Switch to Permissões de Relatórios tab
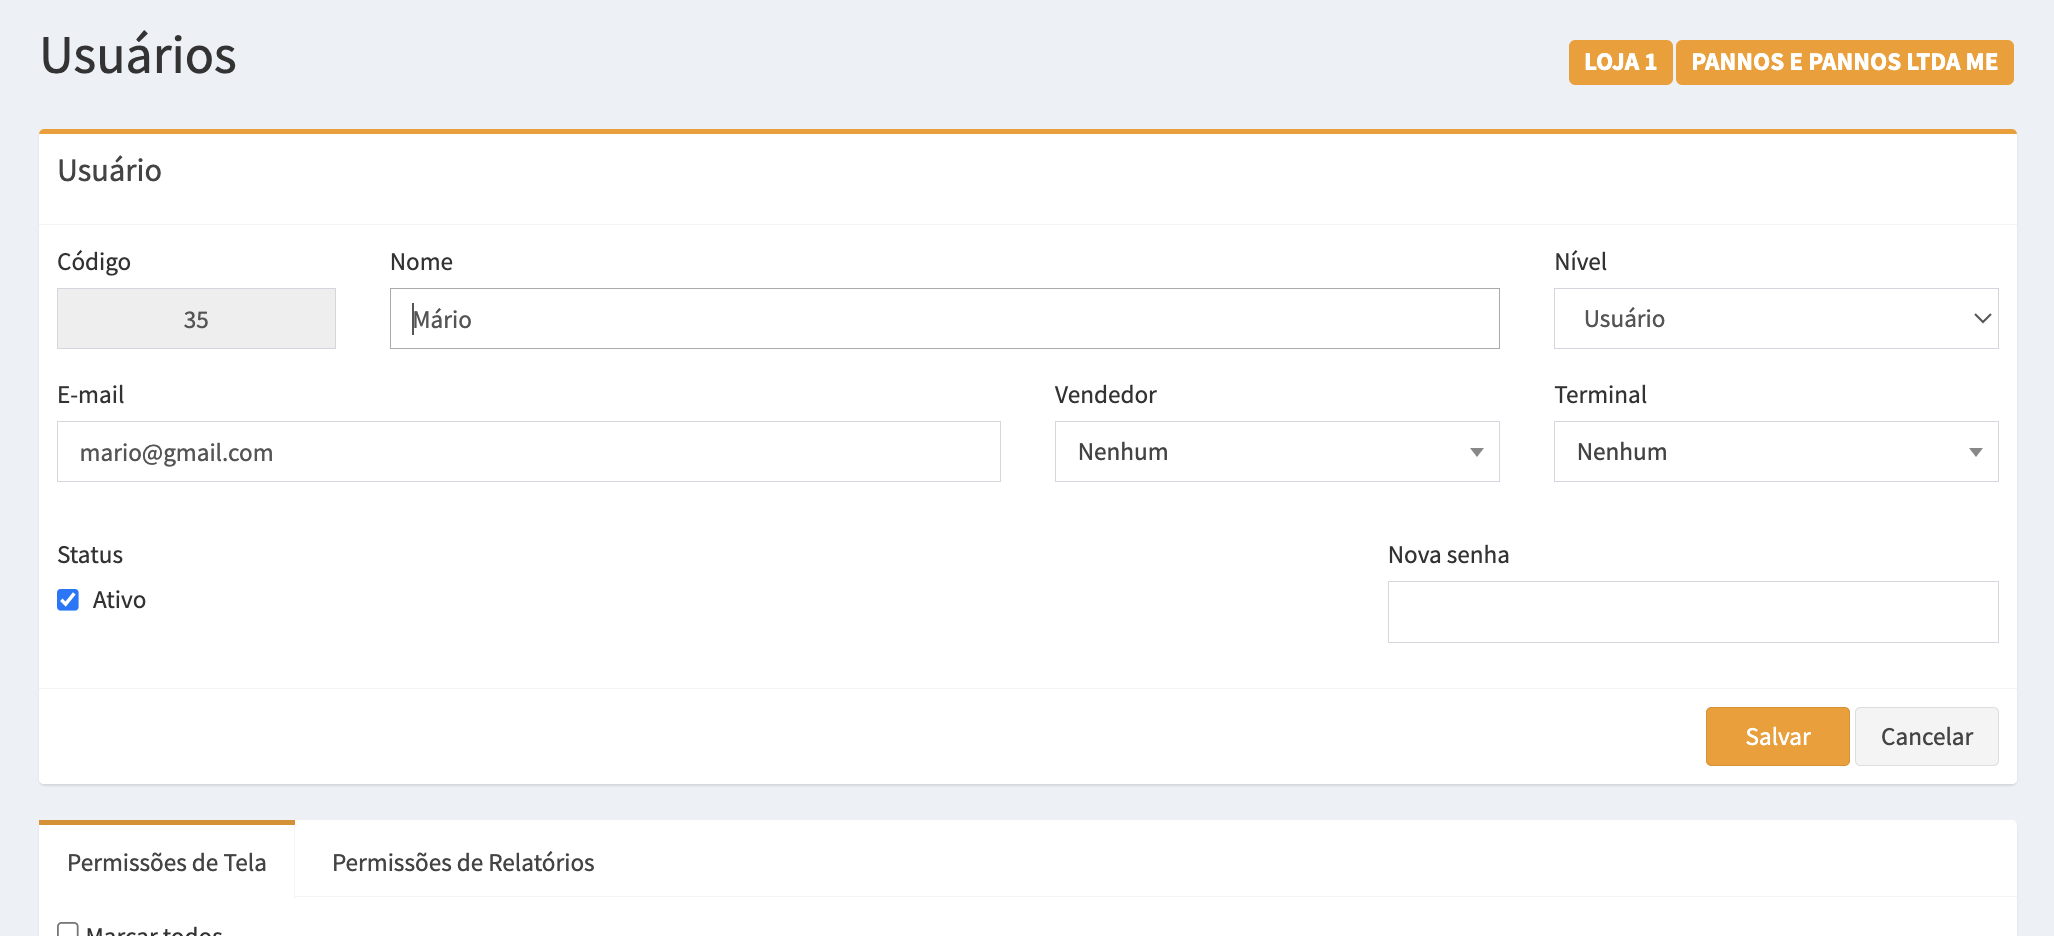Screen dimensions: 2054x936 click(463, 862)
